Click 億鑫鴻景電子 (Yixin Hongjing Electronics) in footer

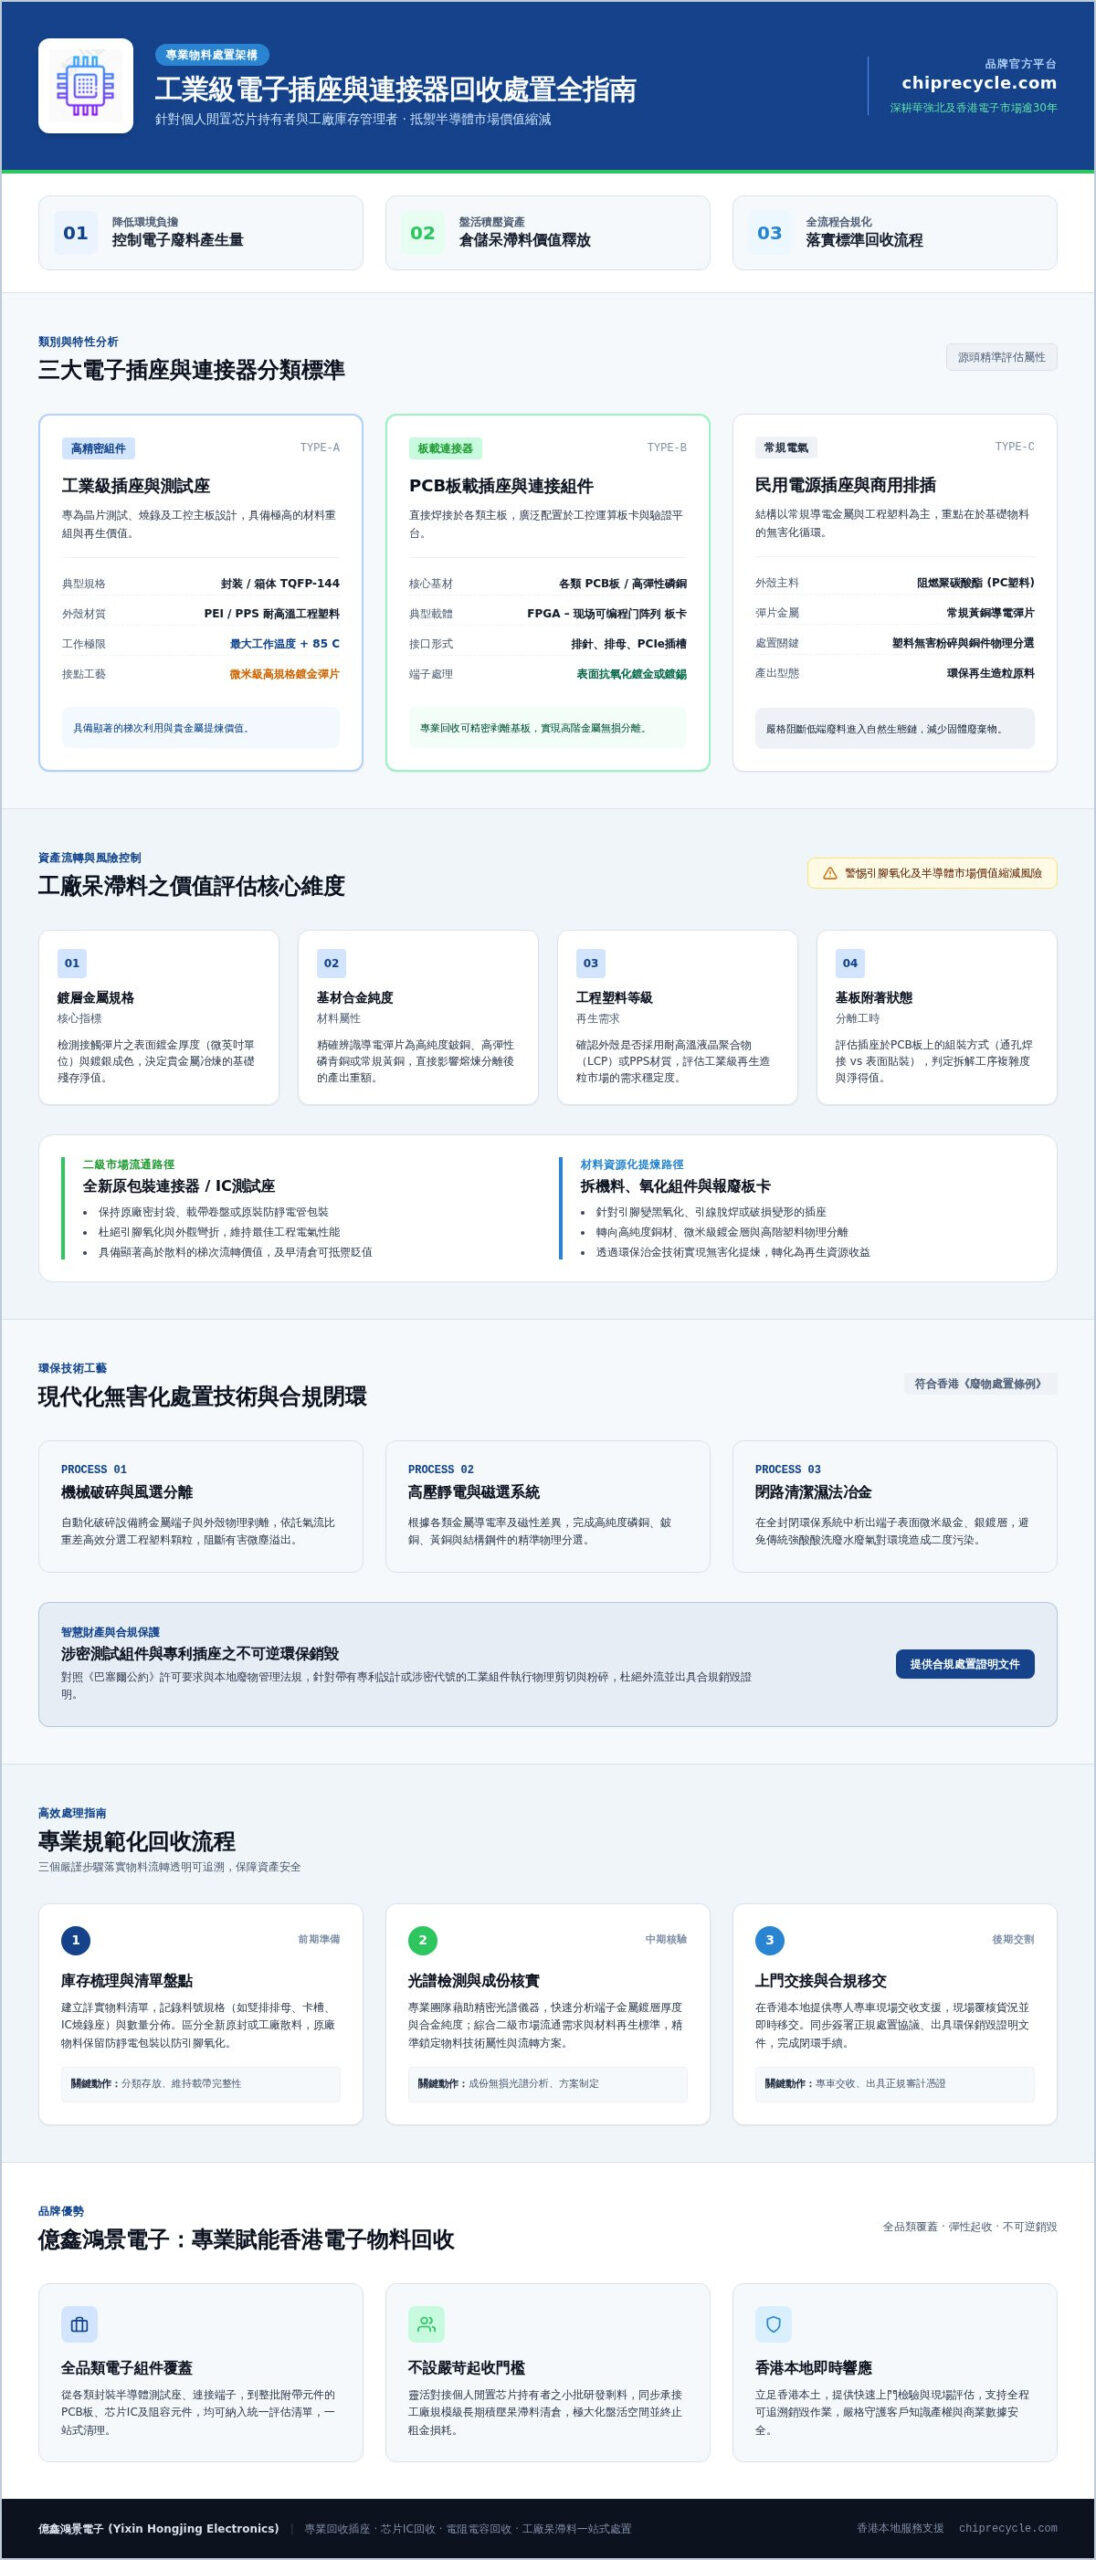click(159, 2528)
